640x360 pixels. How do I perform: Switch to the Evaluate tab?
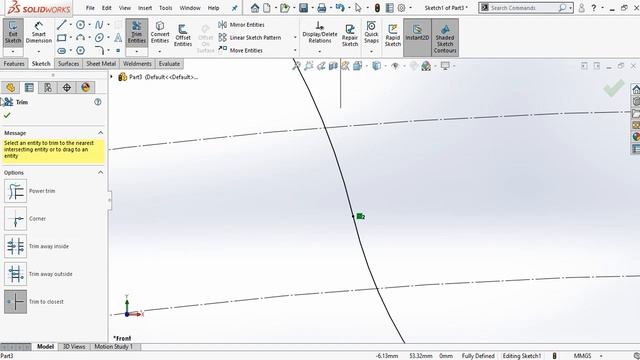(x=169, y=64)
